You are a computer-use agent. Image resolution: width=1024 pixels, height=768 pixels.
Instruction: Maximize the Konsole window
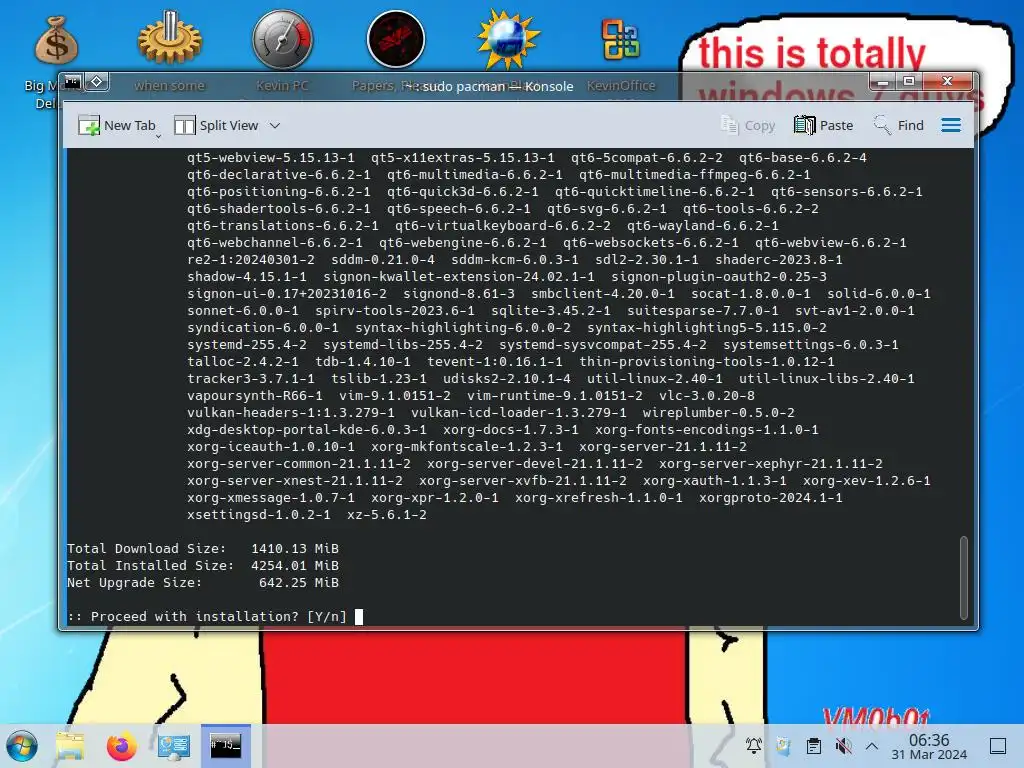[908, 82]
